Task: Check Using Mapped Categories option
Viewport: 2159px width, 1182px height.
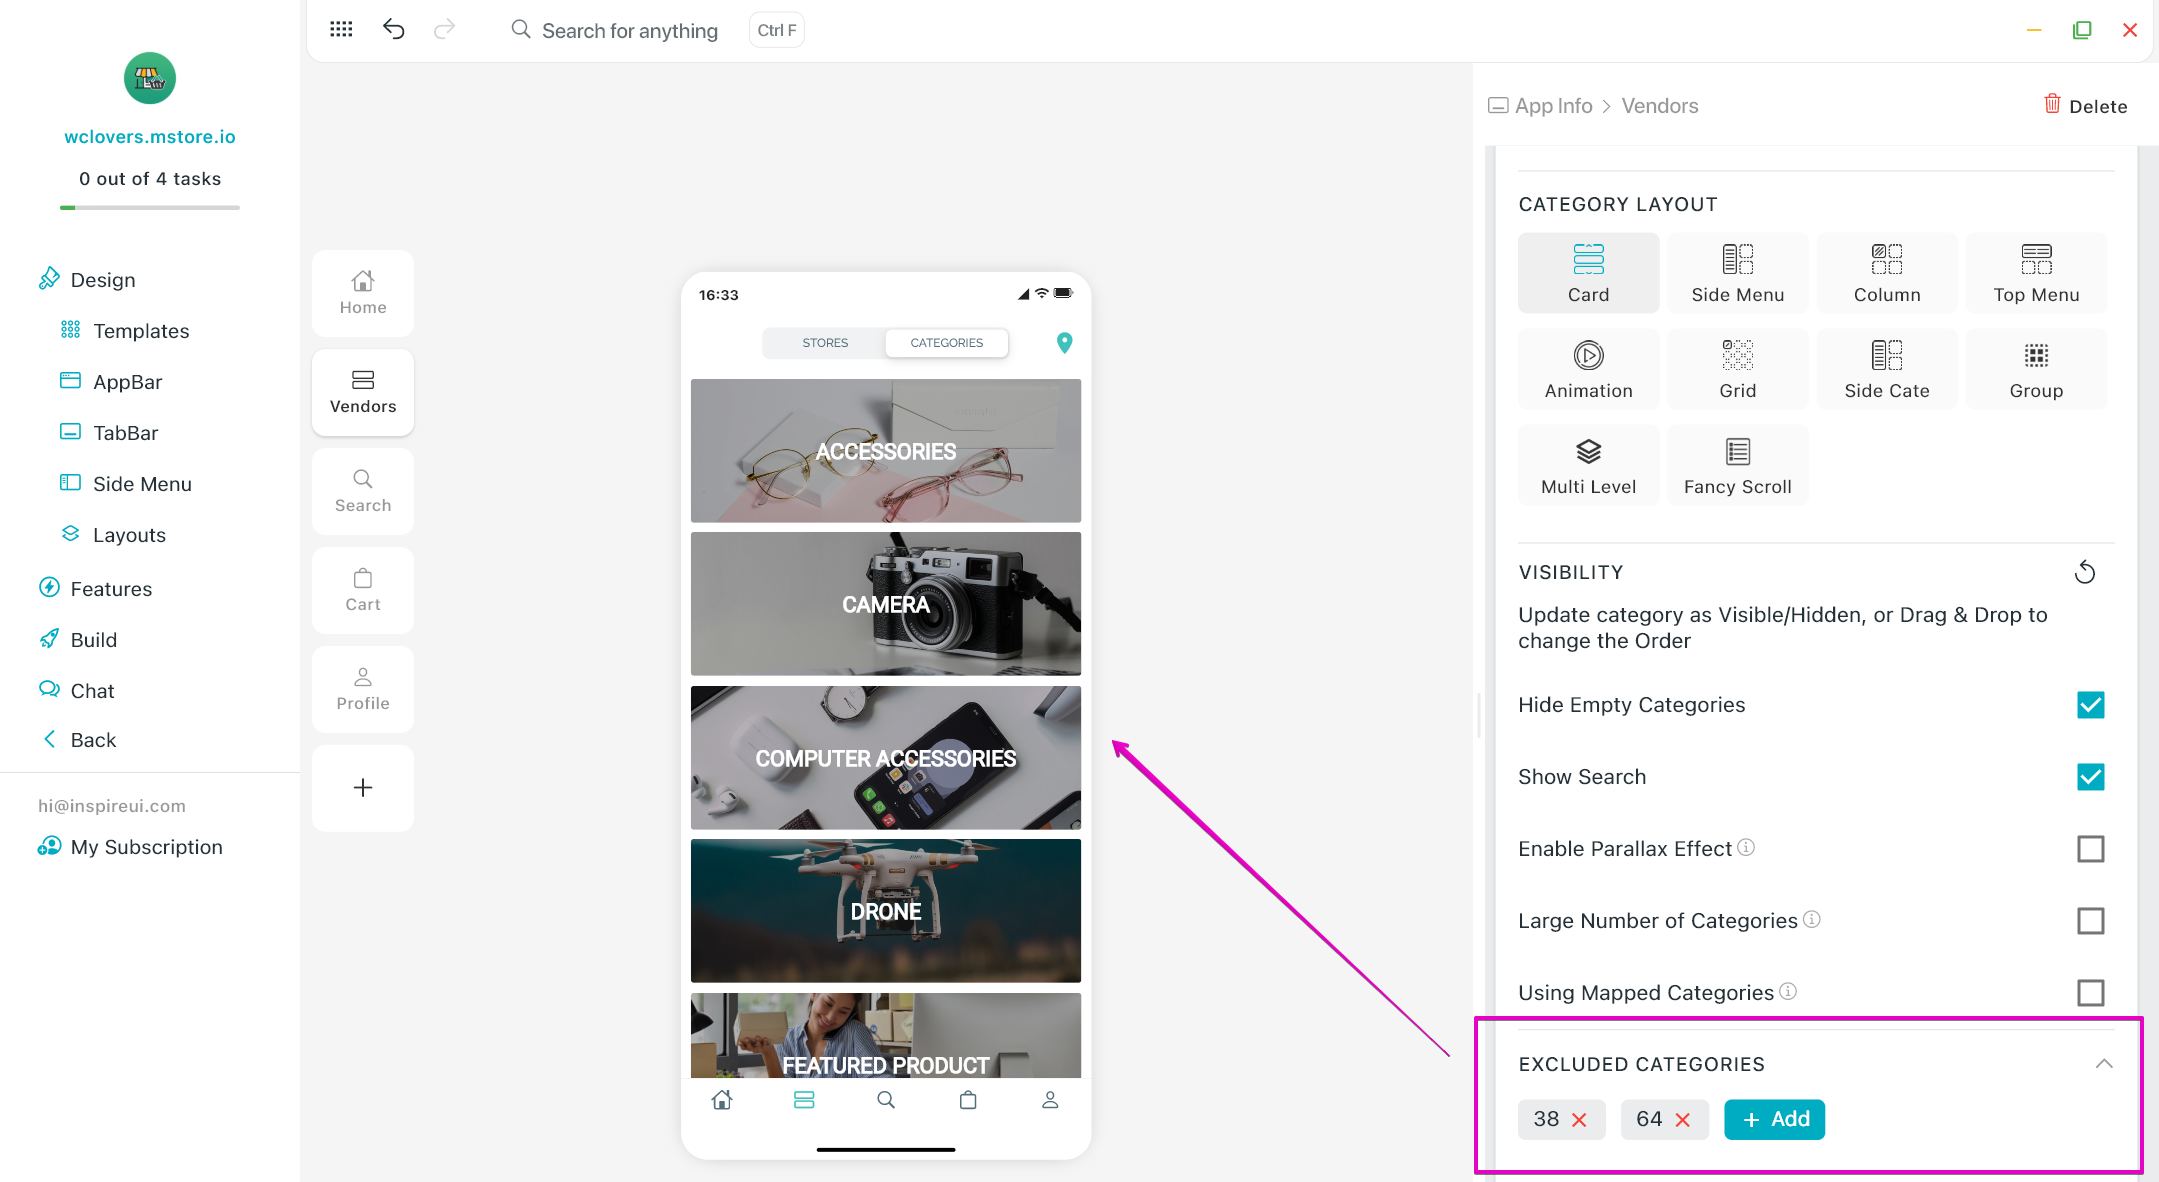Action: tap(2090, 993)
